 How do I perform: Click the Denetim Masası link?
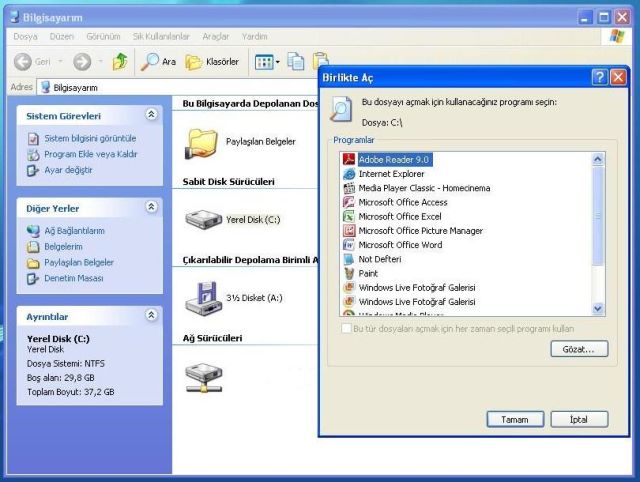pyautogui.click(x=73, y=278)
